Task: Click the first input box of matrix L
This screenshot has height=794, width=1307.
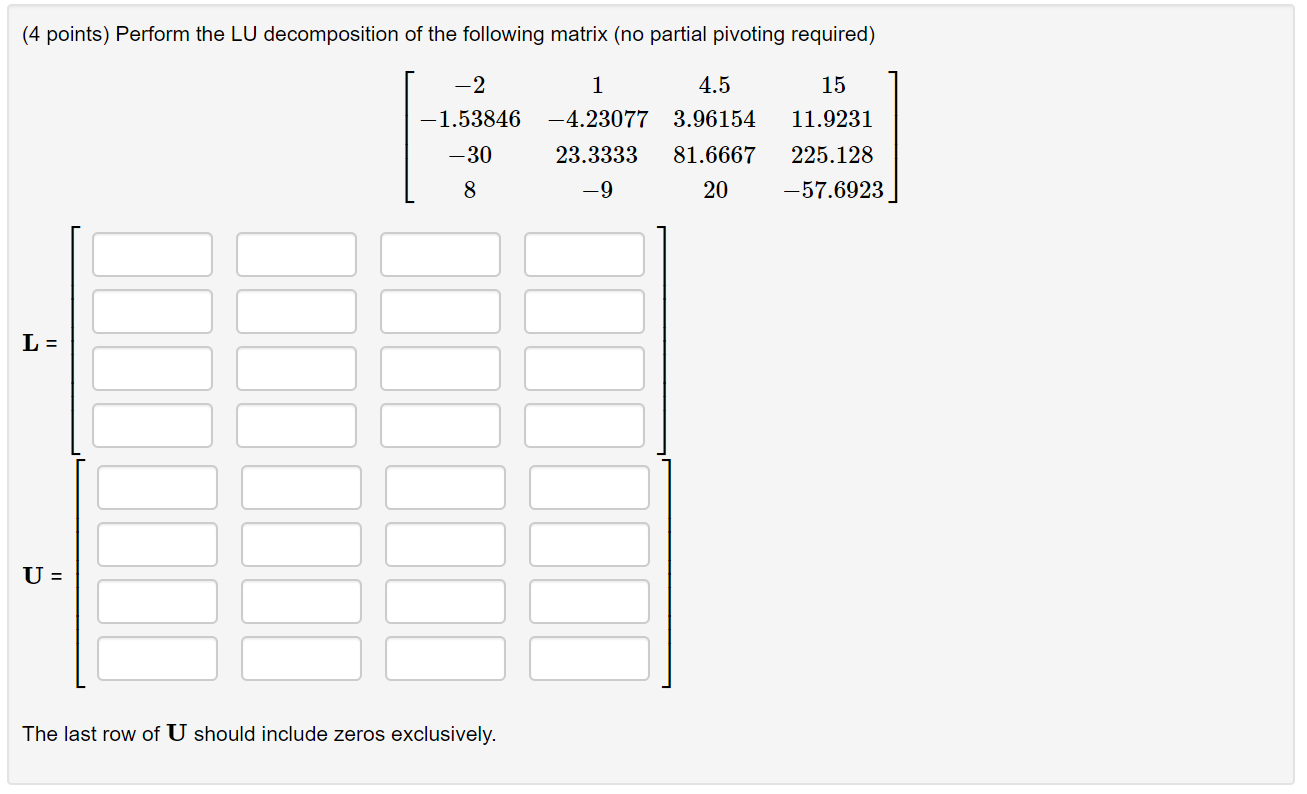Action: pos(152,254)
